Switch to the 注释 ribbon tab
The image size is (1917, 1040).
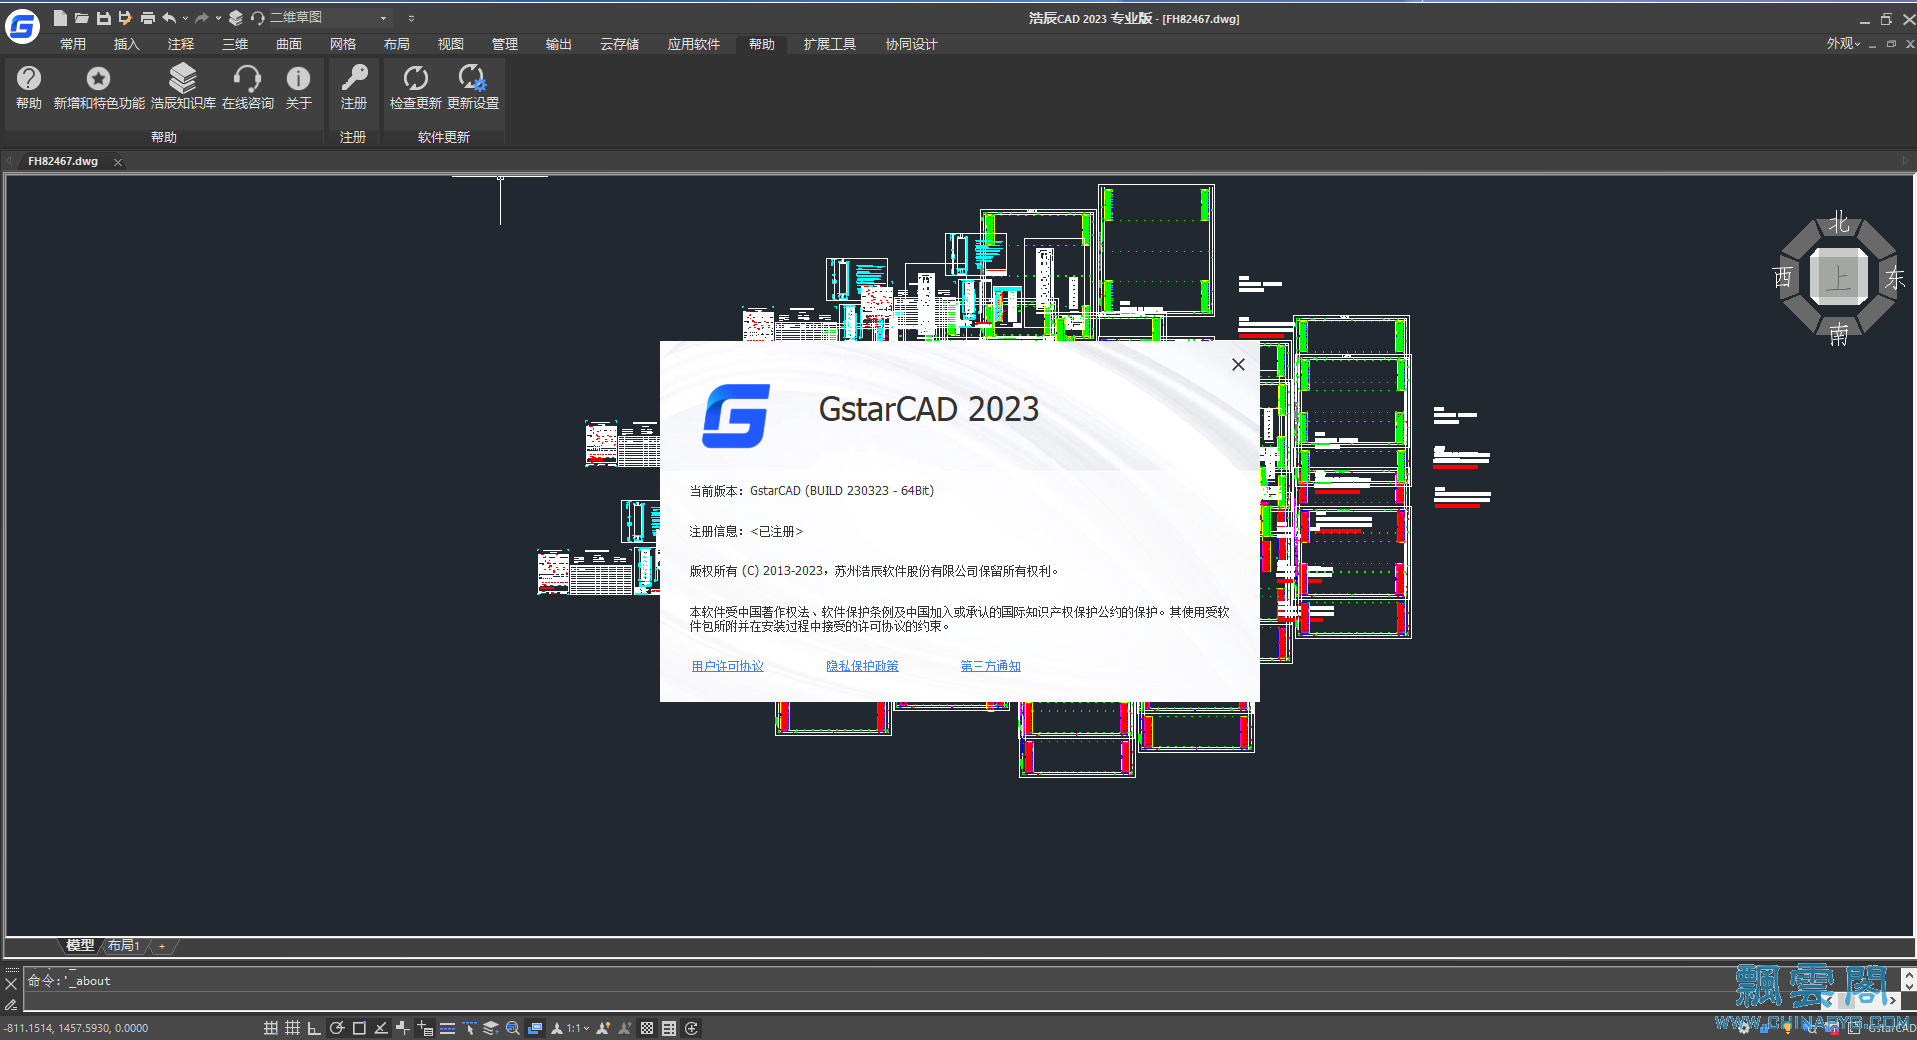181,44
